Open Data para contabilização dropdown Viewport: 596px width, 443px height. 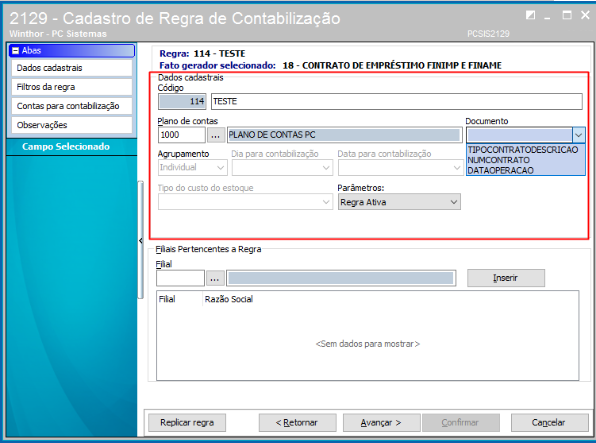click(x=400, y=168)
